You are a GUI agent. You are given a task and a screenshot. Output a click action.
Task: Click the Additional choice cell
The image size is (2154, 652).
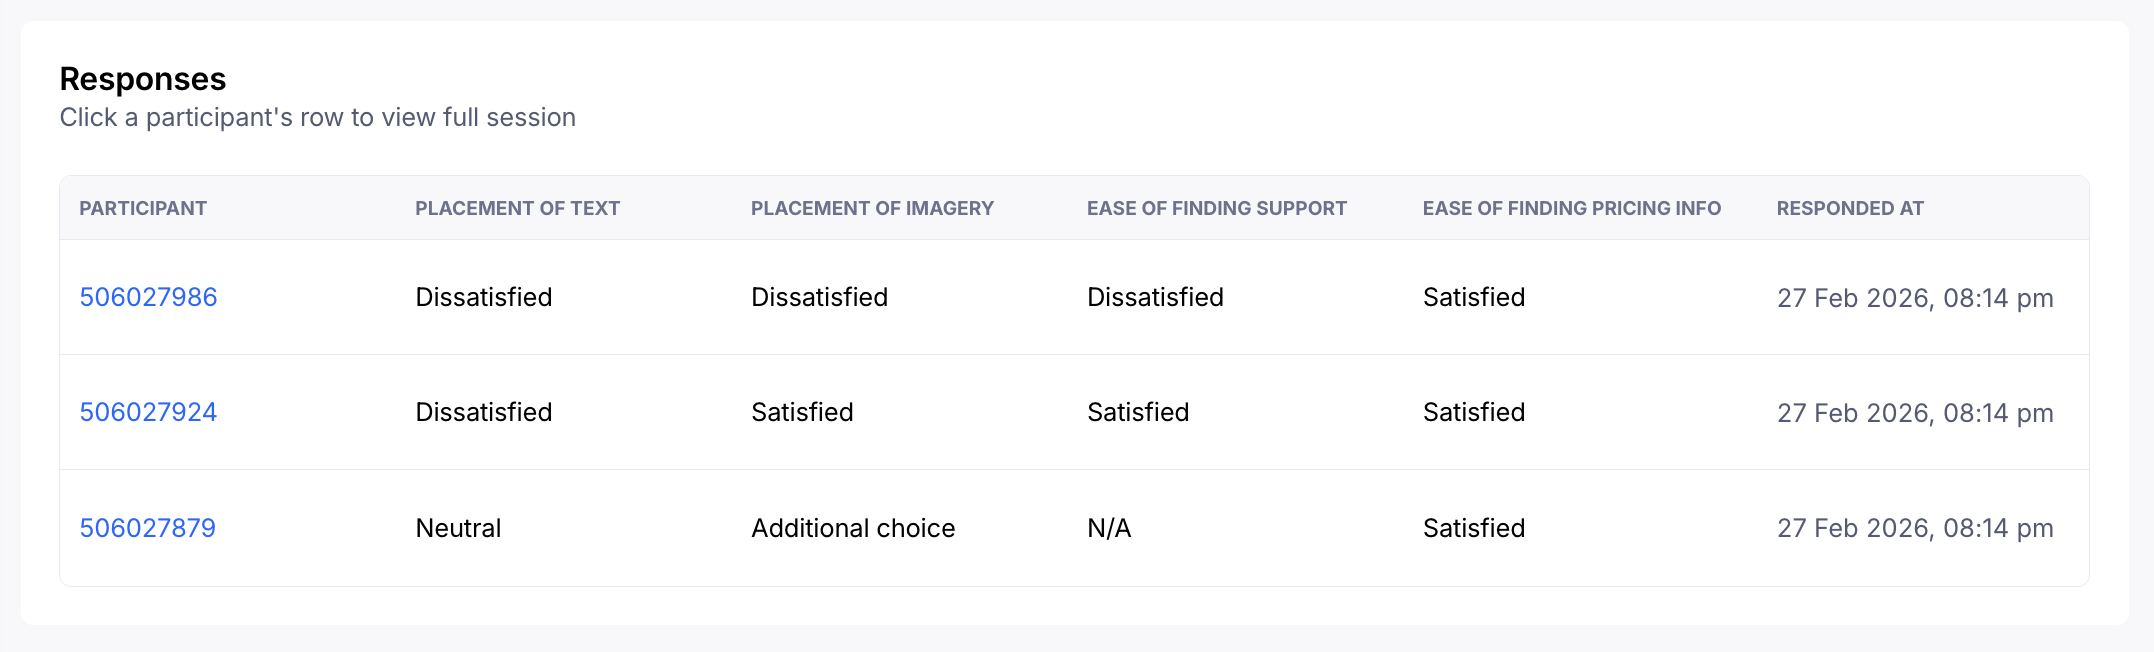tap(853, 528)
